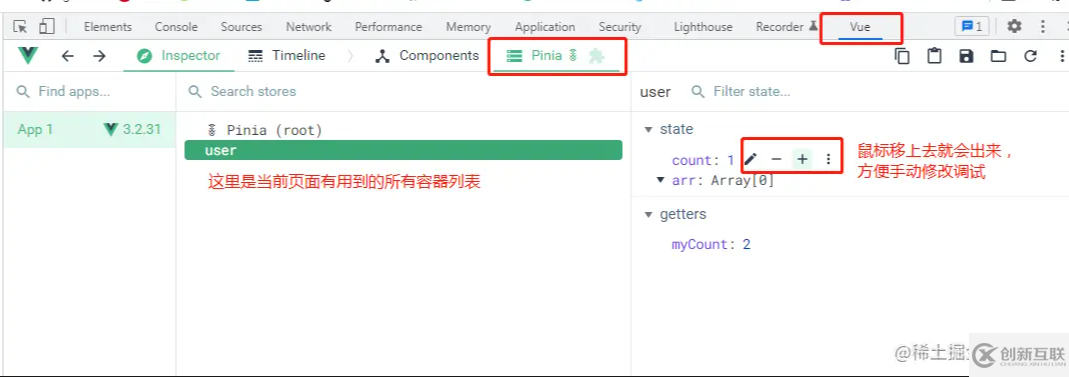Select the user store

point(403,150)
